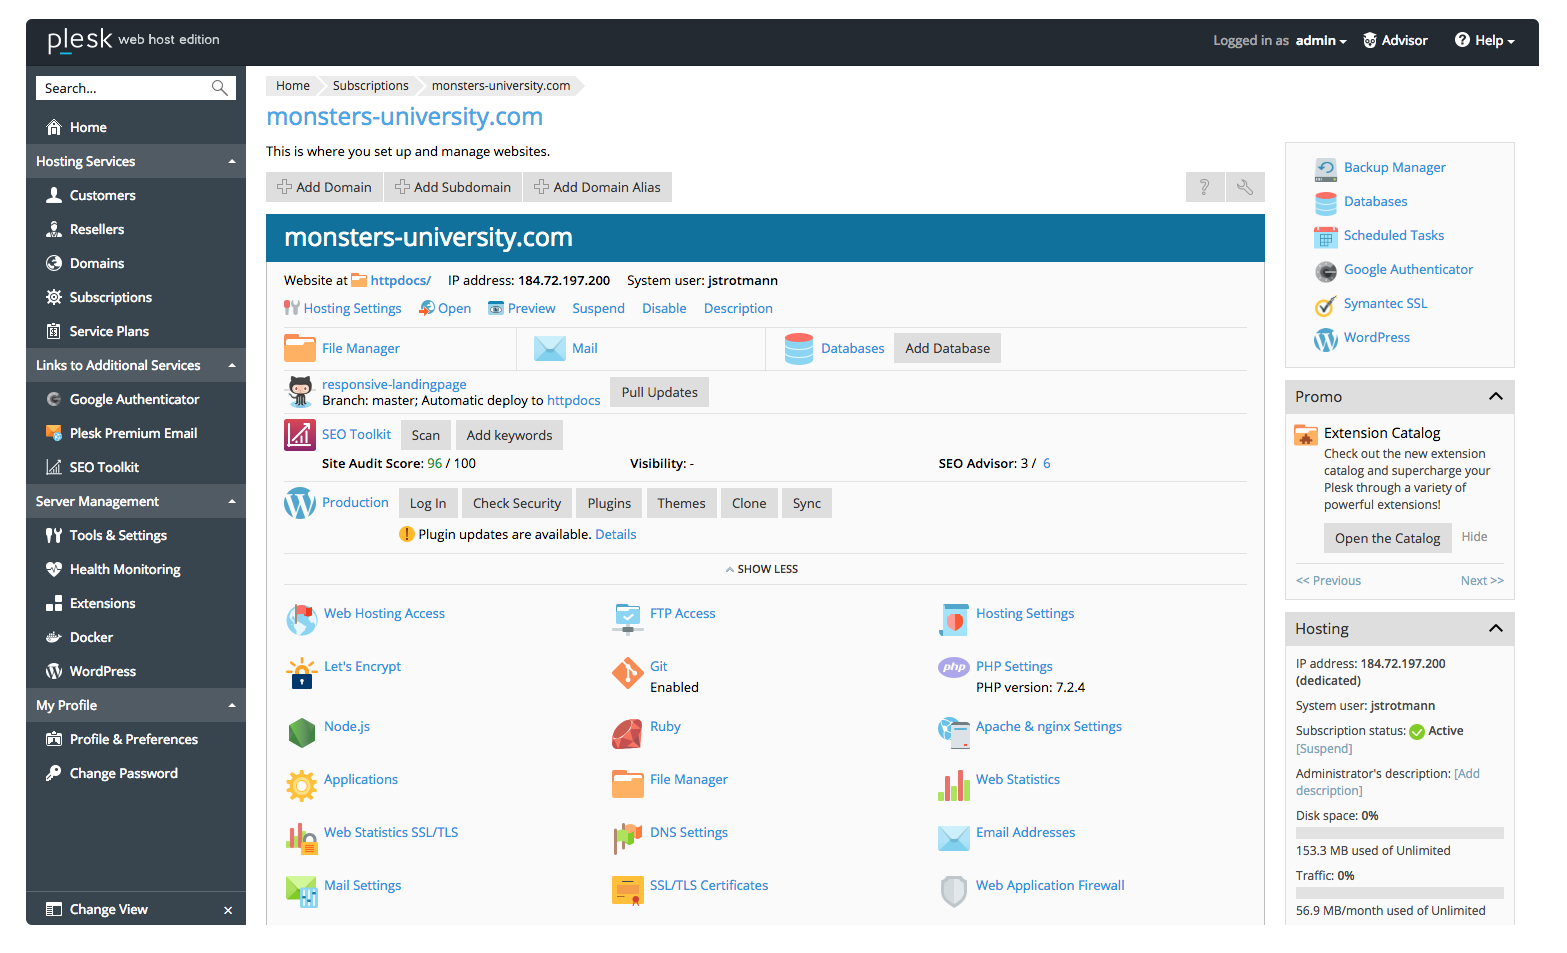1567x953 pixels.
Task: Collapse the Hosting info panel chevron
Action: pos(1496,629)
